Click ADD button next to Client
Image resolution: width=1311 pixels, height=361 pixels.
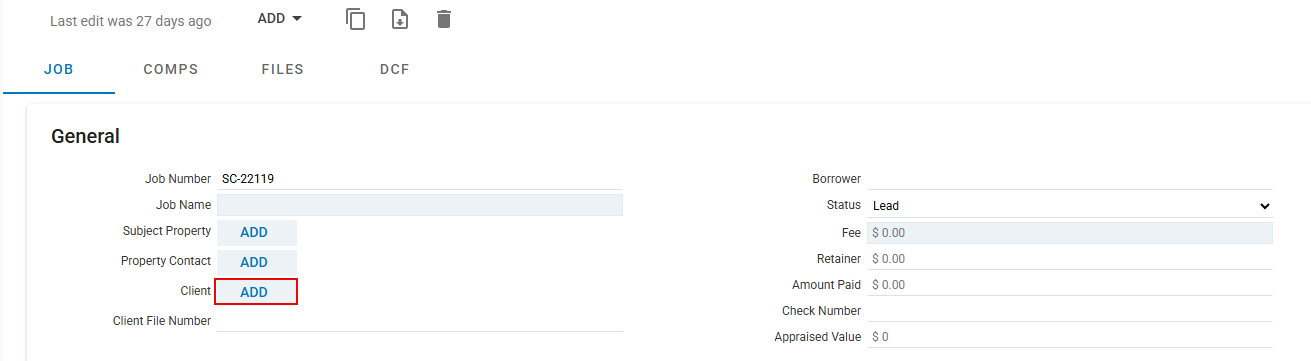[256, 292]
